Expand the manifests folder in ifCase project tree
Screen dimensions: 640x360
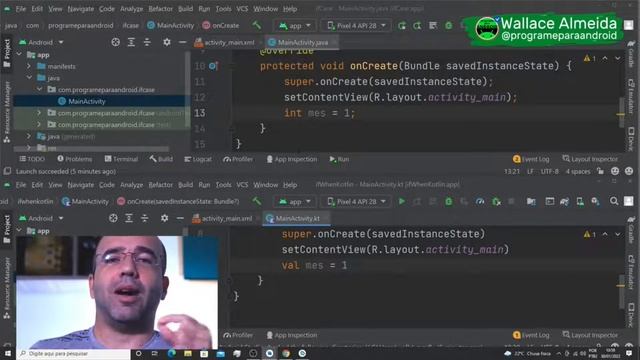click(29, 66)
